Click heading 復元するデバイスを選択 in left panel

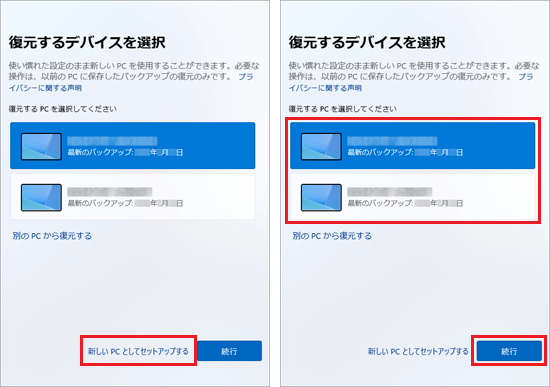[87, 42]
